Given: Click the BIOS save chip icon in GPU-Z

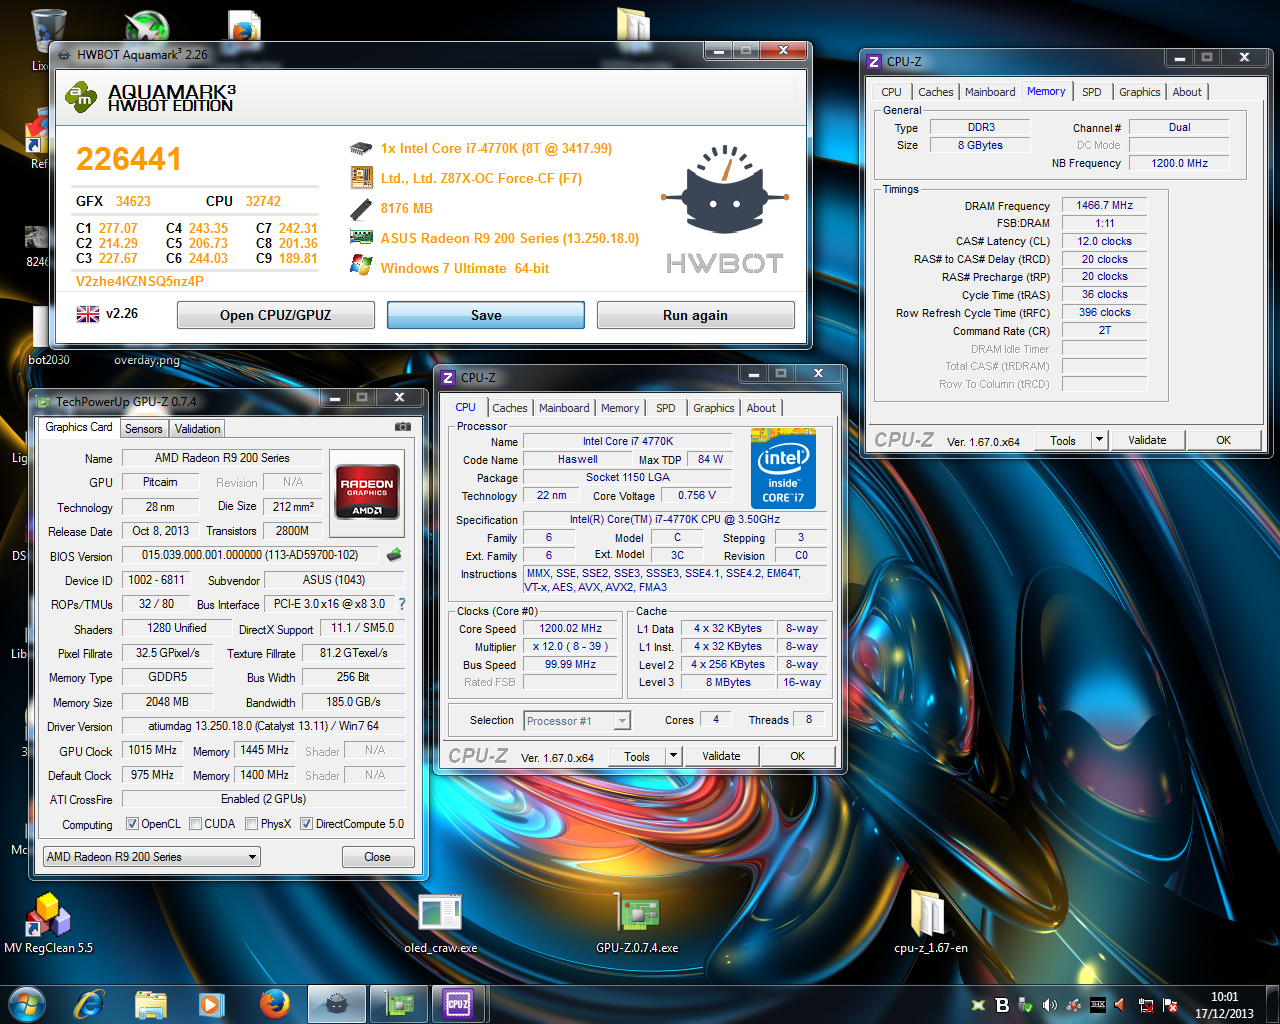Looking at the screenshot, I should click(394, 554).
